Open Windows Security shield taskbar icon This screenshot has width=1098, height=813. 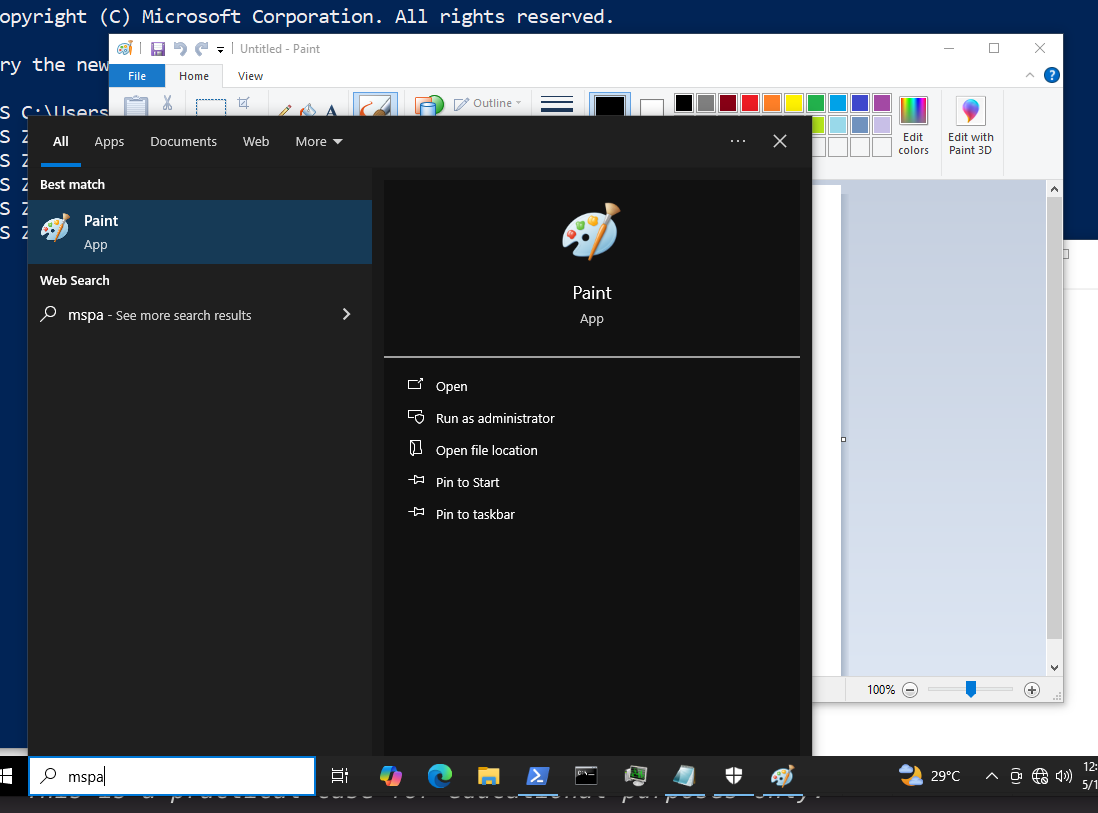tap(733, 776)
